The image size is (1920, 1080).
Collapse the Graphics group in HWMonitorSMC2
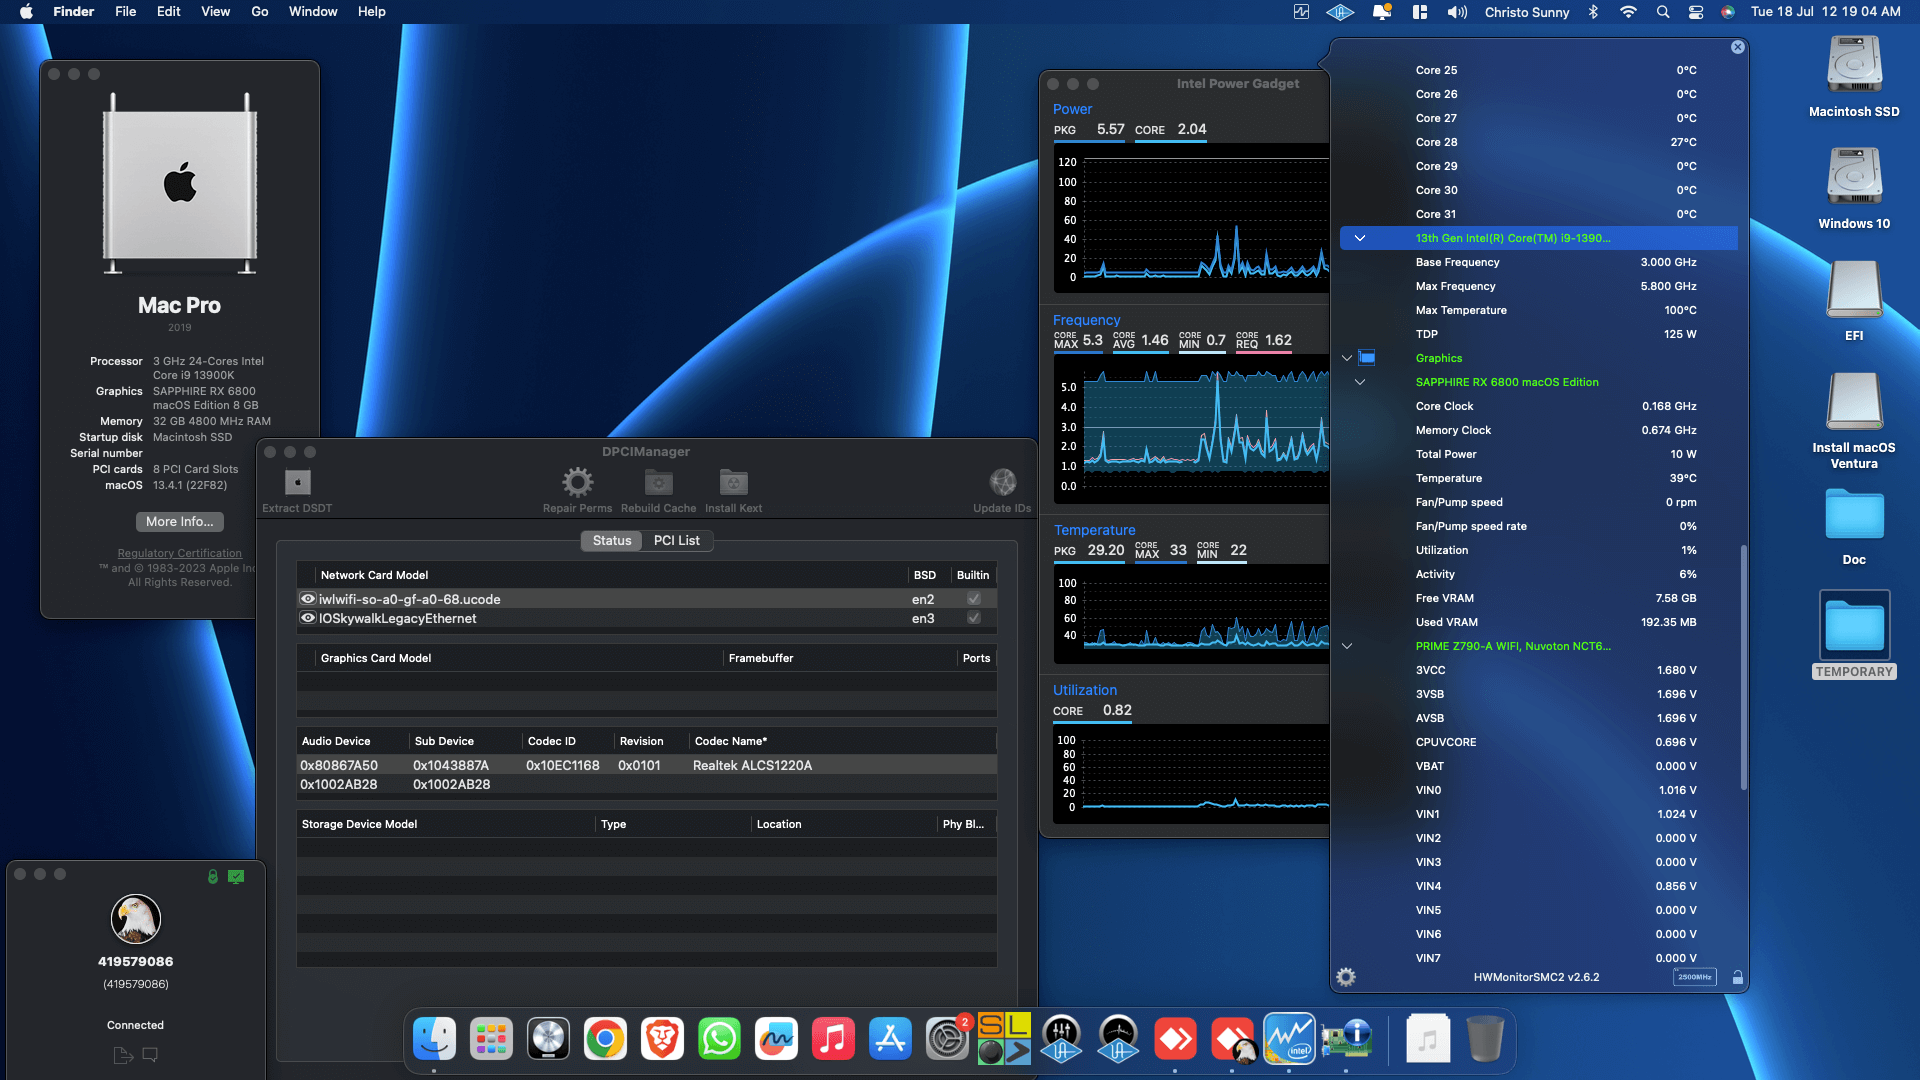[x=1347, y=358]
